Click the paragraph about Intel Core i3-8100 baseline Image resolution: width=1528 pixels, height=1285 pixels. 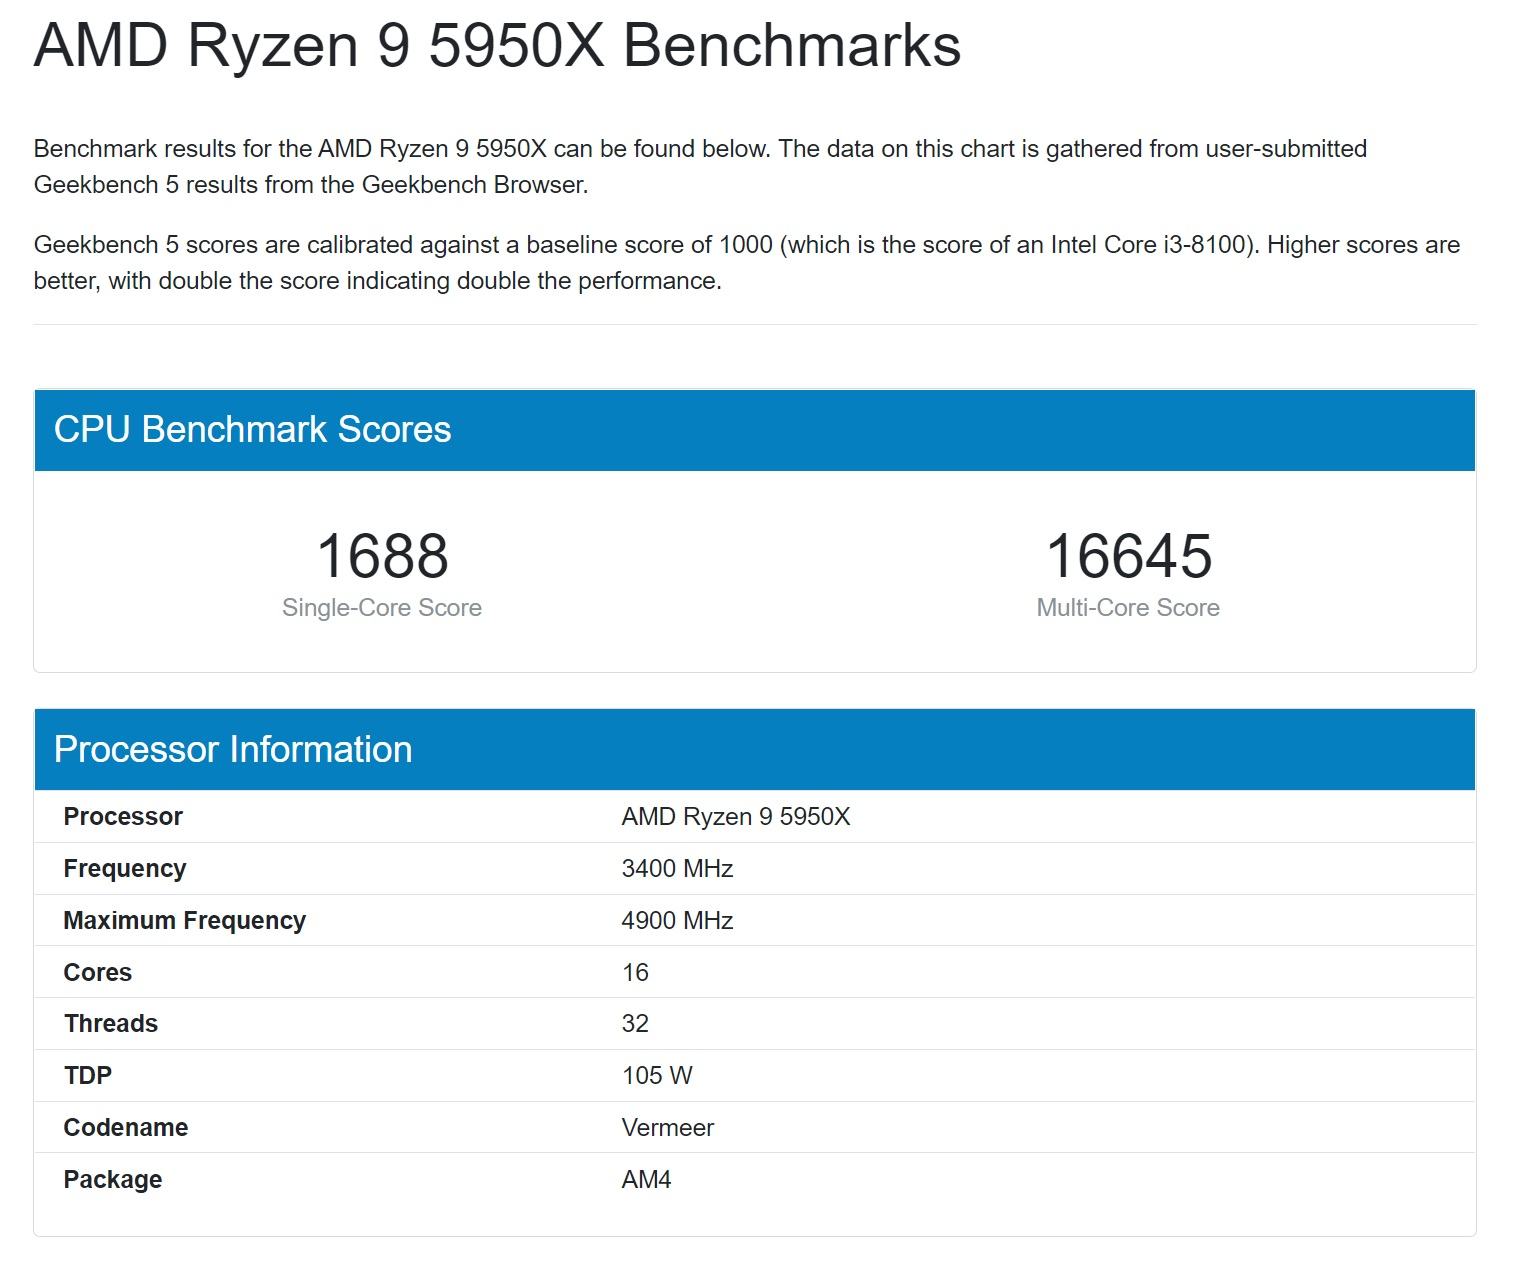click(x=747, y=263)
